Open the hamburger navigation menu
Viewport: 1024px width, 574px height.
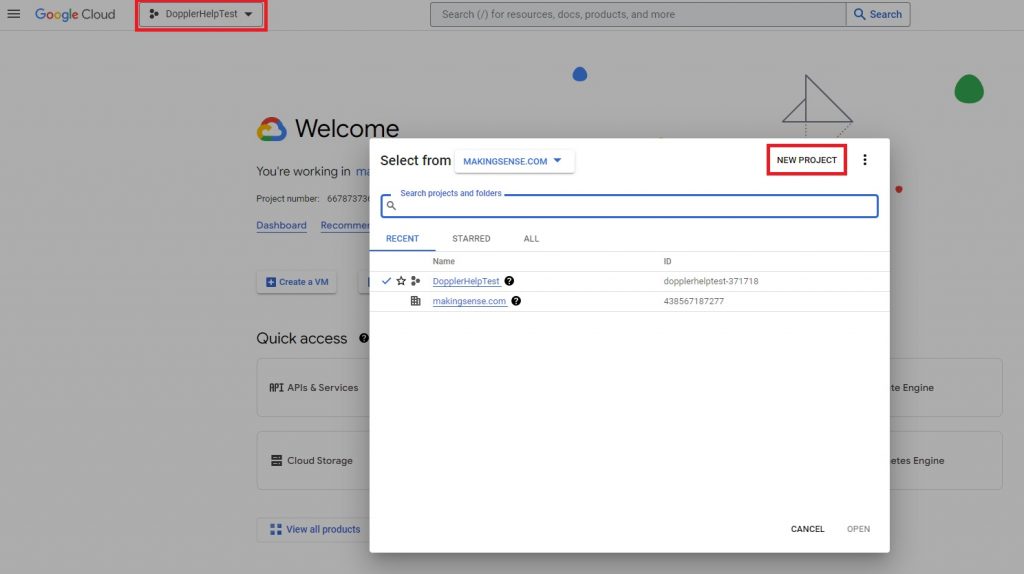click(14, 14)
